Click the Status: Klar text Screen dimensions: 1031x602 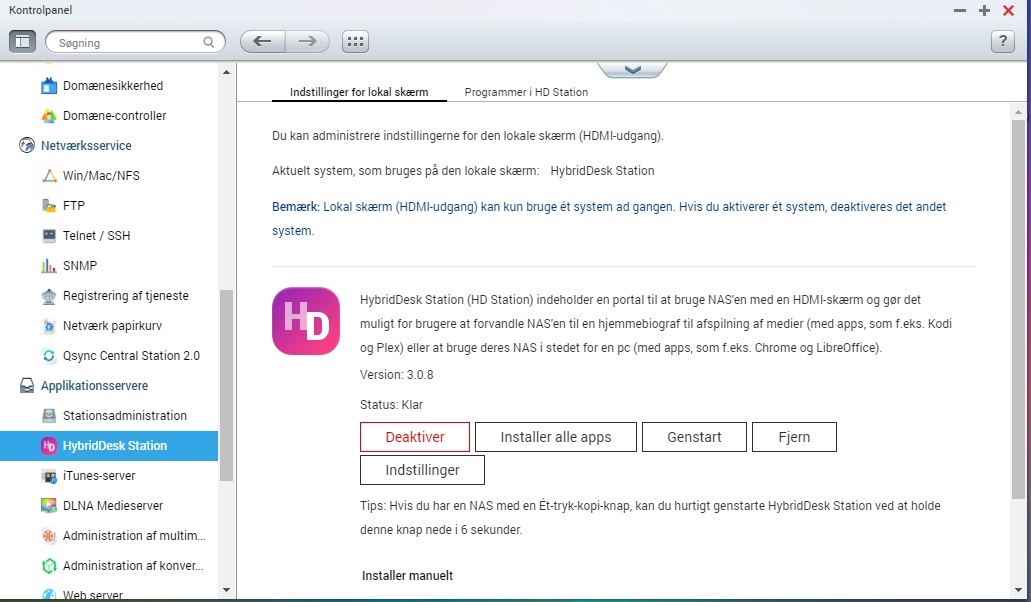tap(391, 405)
